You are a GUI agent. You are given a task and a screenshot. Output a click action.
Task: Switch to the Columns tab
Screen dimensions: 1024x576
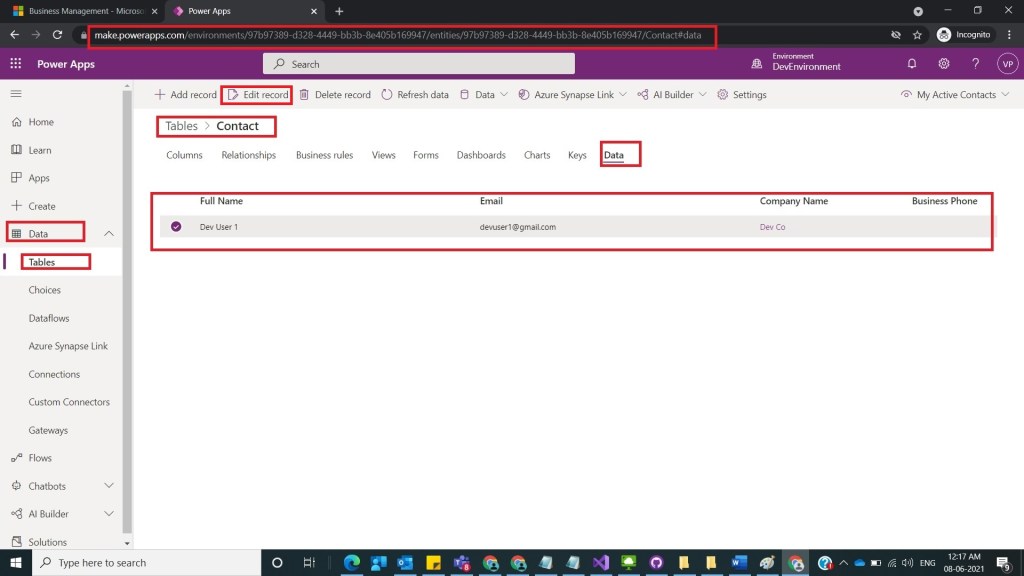184,155
